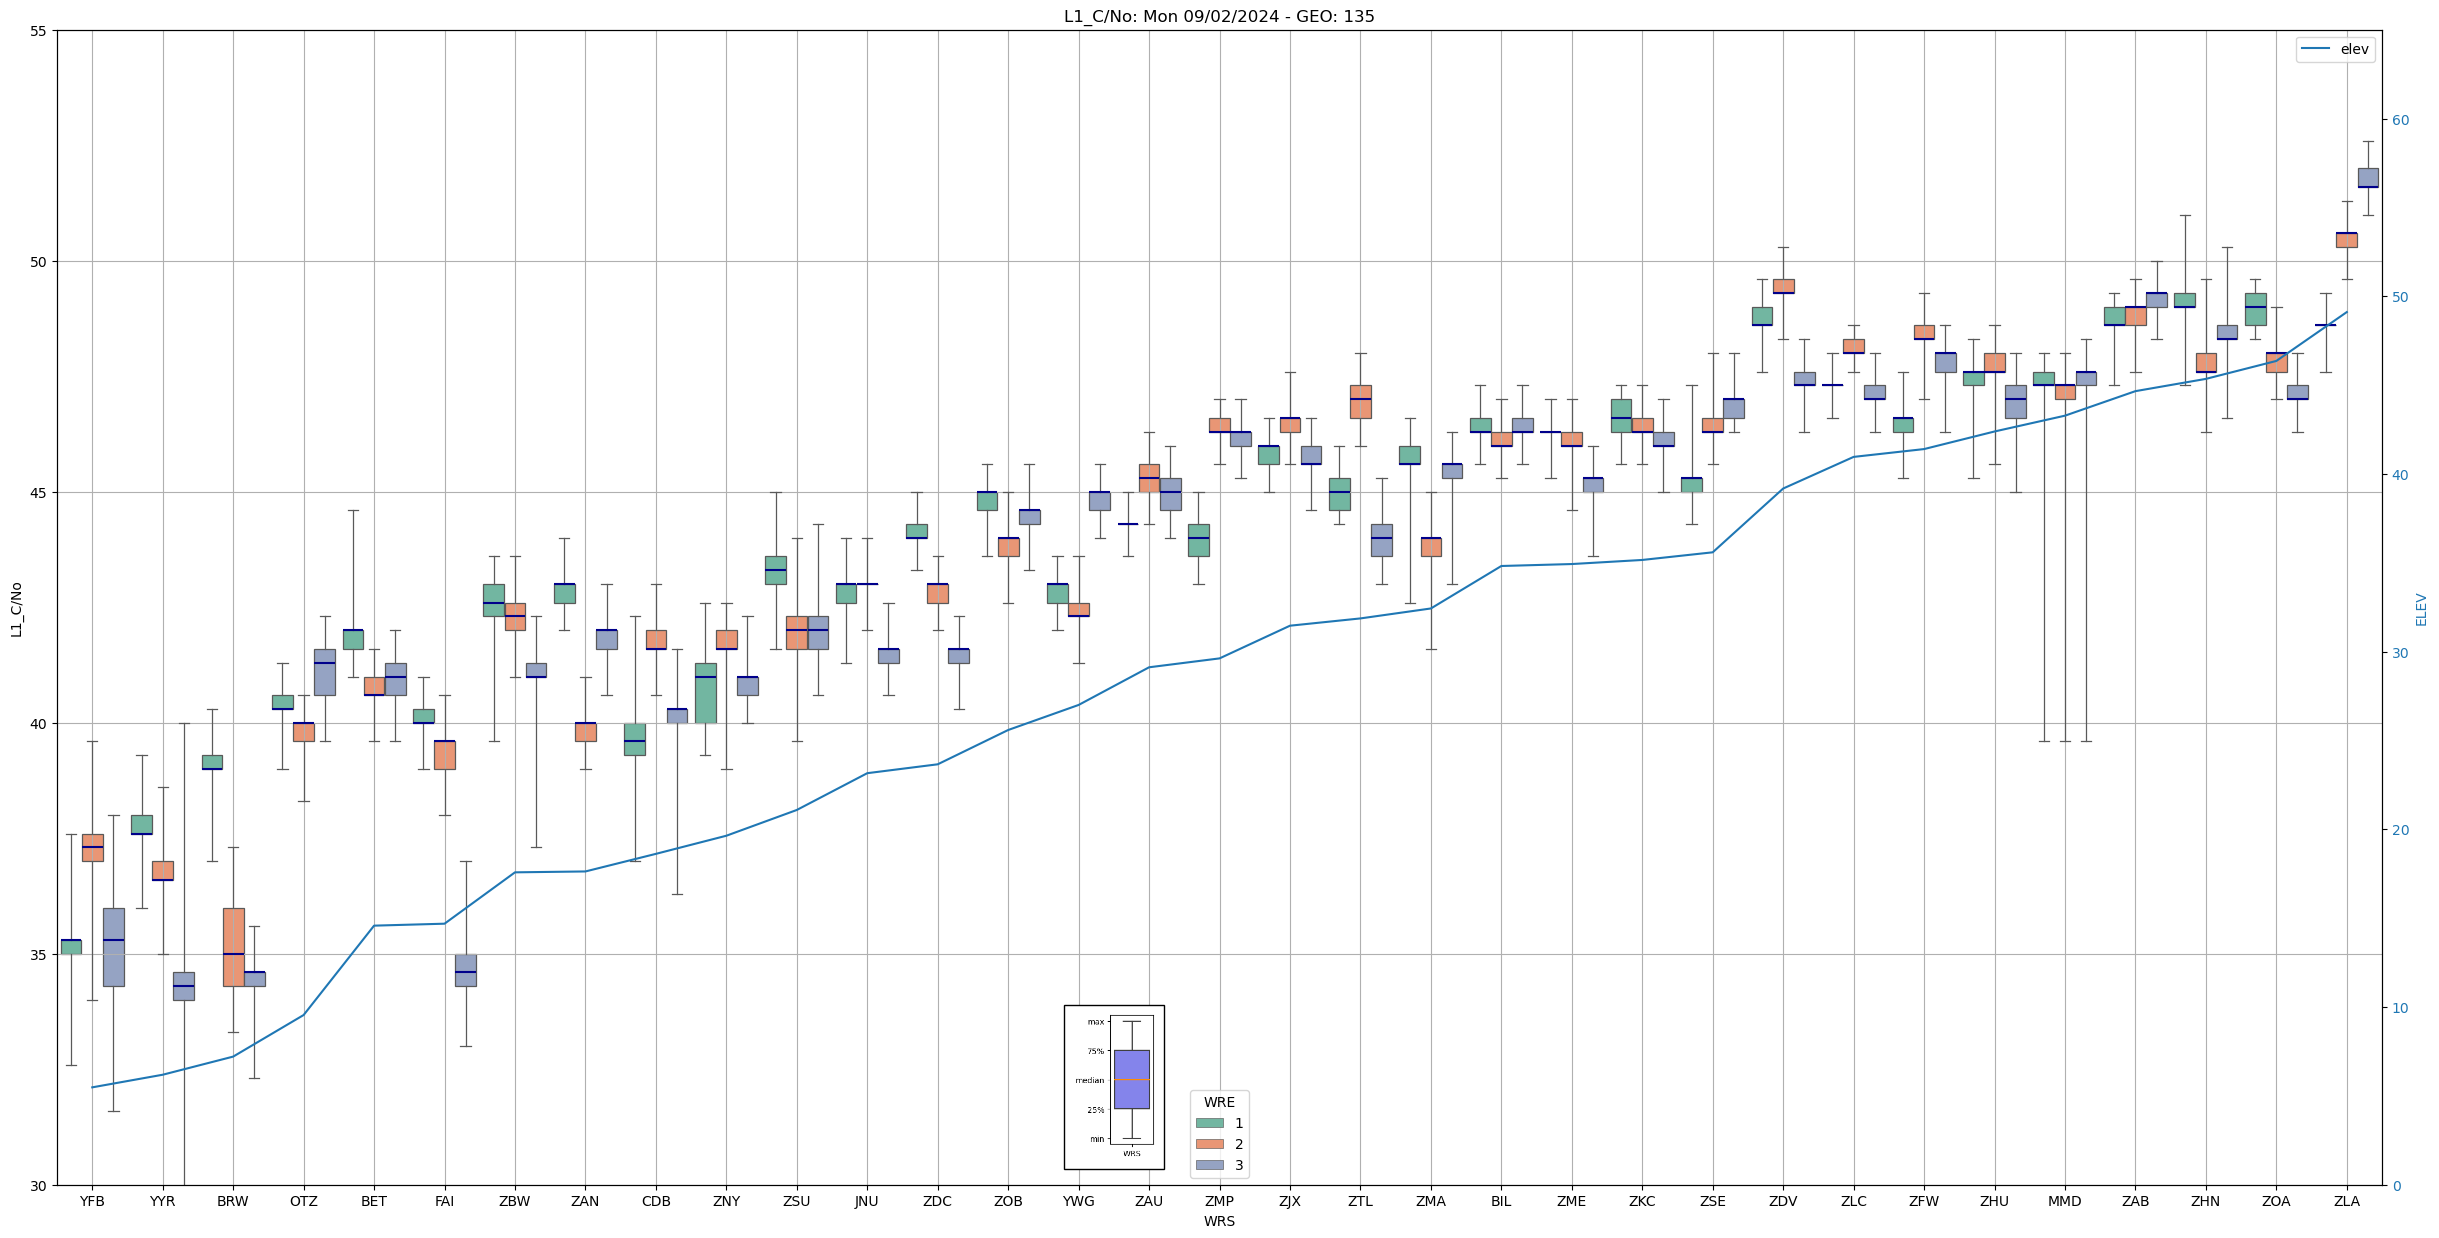The width and height of the screenshot is (2439, 1238).
Task: Click the YFB station tick label
Action: coord(92,1201)
